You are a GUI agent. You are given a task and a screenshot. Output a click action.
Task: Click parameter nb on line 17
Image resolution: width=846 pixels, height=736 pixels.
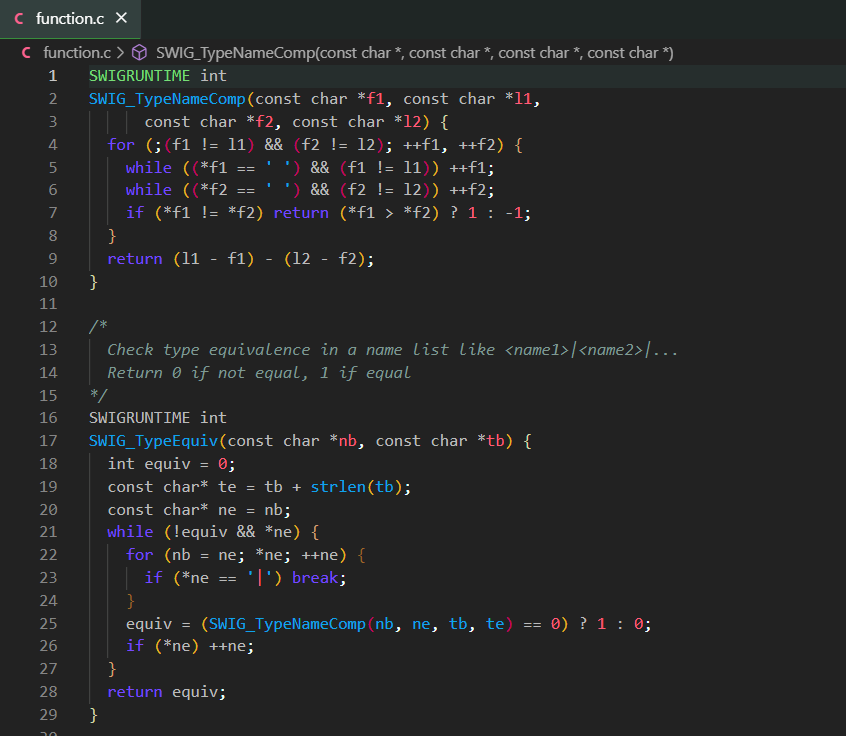click(347, 441)
